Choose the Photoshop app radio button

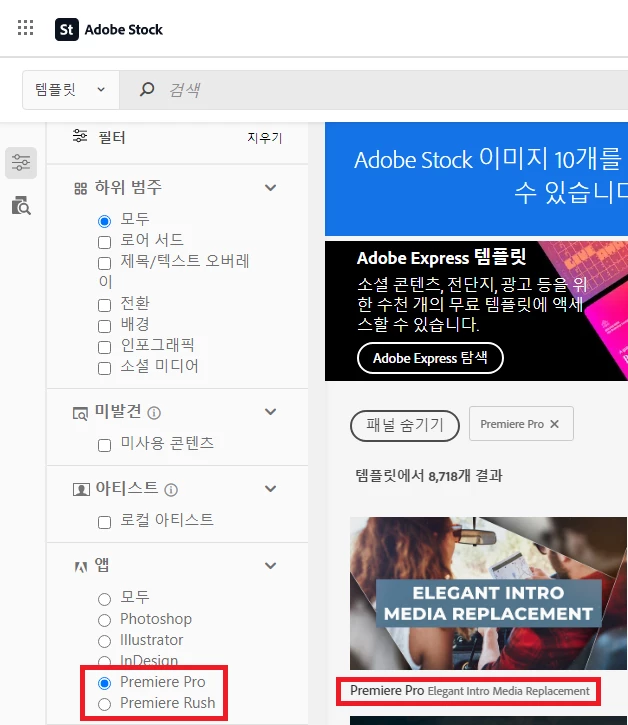[x=105, y=620]
